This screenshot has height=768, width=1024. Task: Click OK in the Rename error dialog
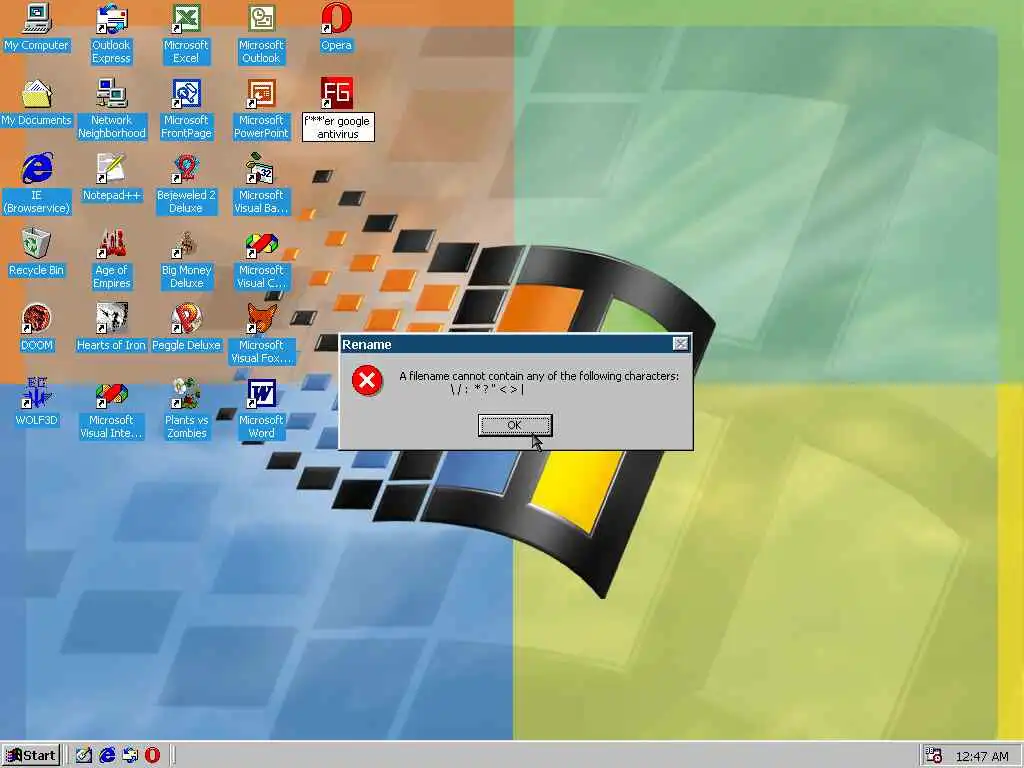coord(515,425)
